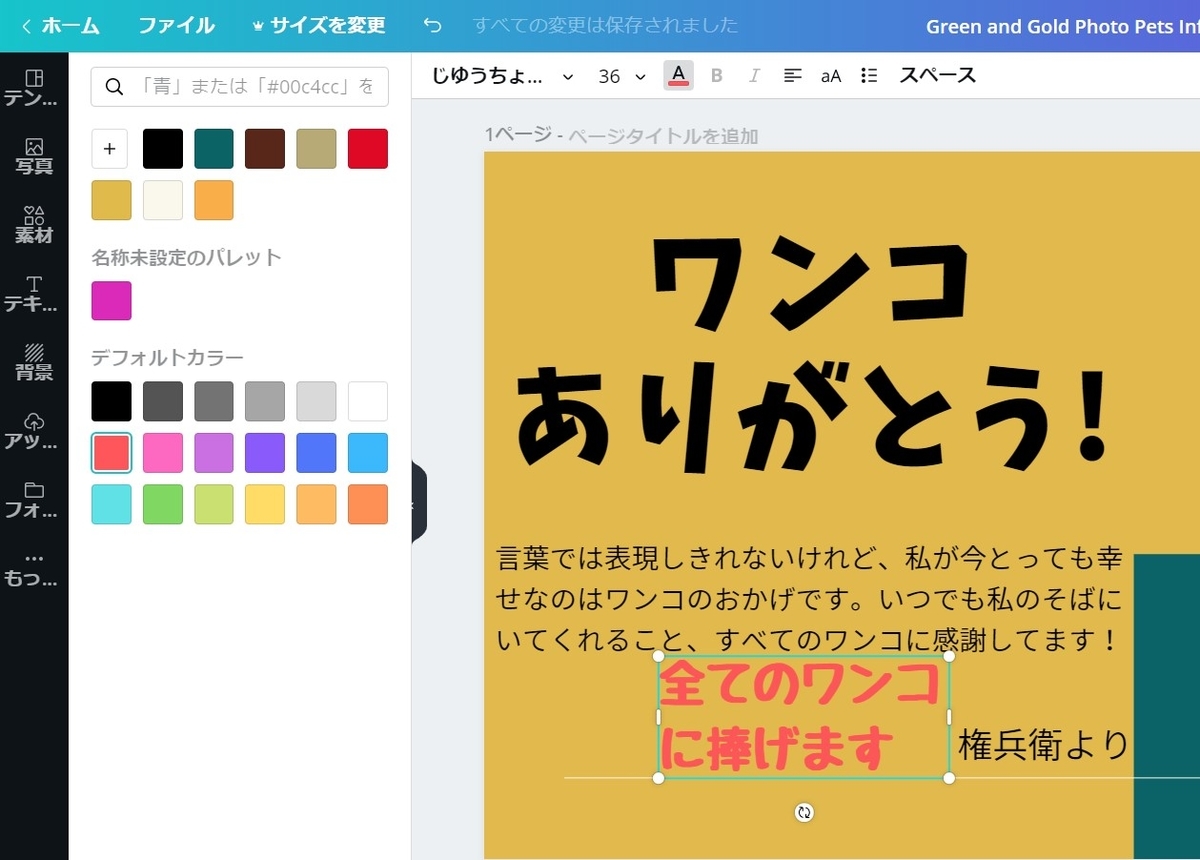Image resolution: width=1200 pixels, height=860 pixels.
Task: Click the color search input field
Action: pos(238,87)
